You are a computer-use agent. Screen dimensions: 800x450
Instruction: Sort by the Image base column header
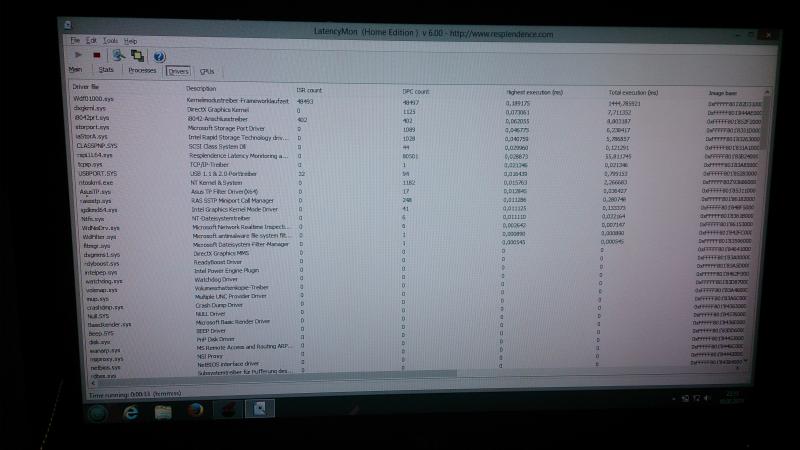point(722,93)
